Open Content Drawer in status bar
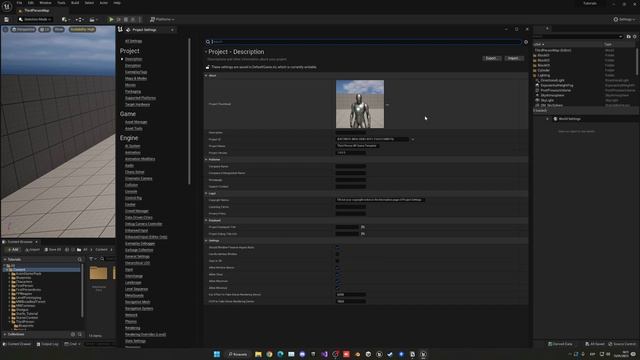Image resolution: width=640 pixels, height=360 pixels. click(17, 344)
